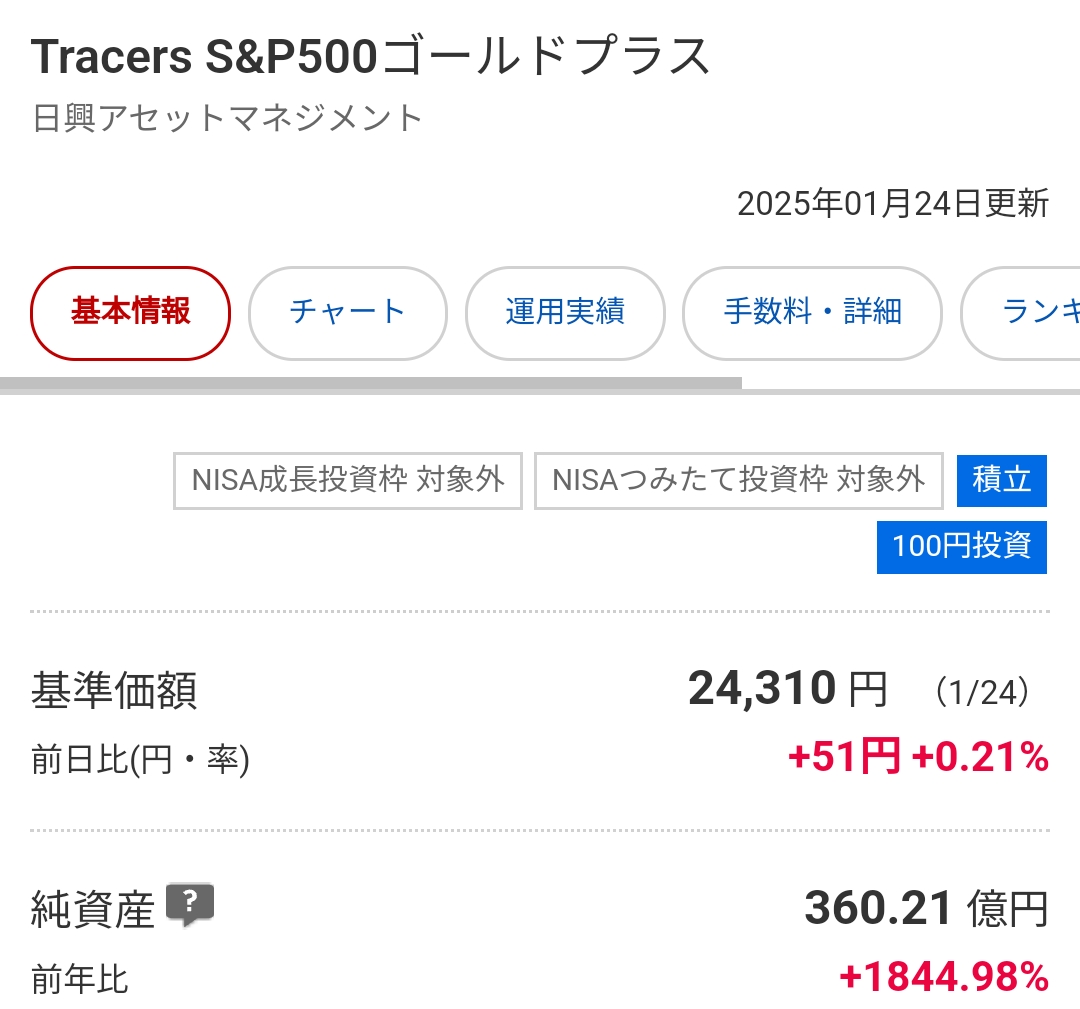
Task: Click the +51円 +0.21% daily change
Action: (x=918, y=756)
